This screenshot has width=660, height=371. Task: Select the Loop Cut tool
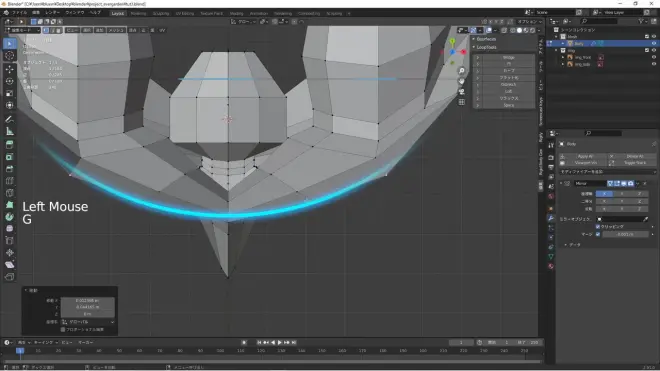pyautogui.click(x=10, y=181)
